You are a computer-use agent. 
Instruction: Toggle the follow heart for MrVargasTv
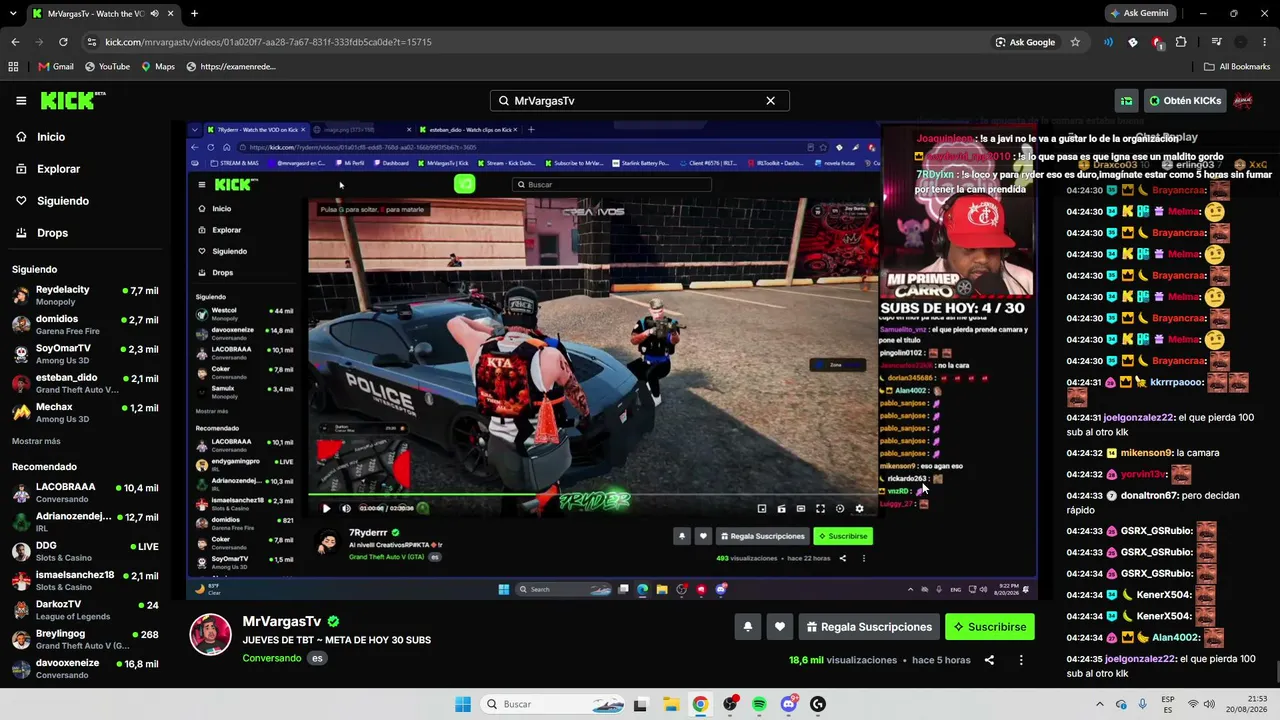point(780,627)
